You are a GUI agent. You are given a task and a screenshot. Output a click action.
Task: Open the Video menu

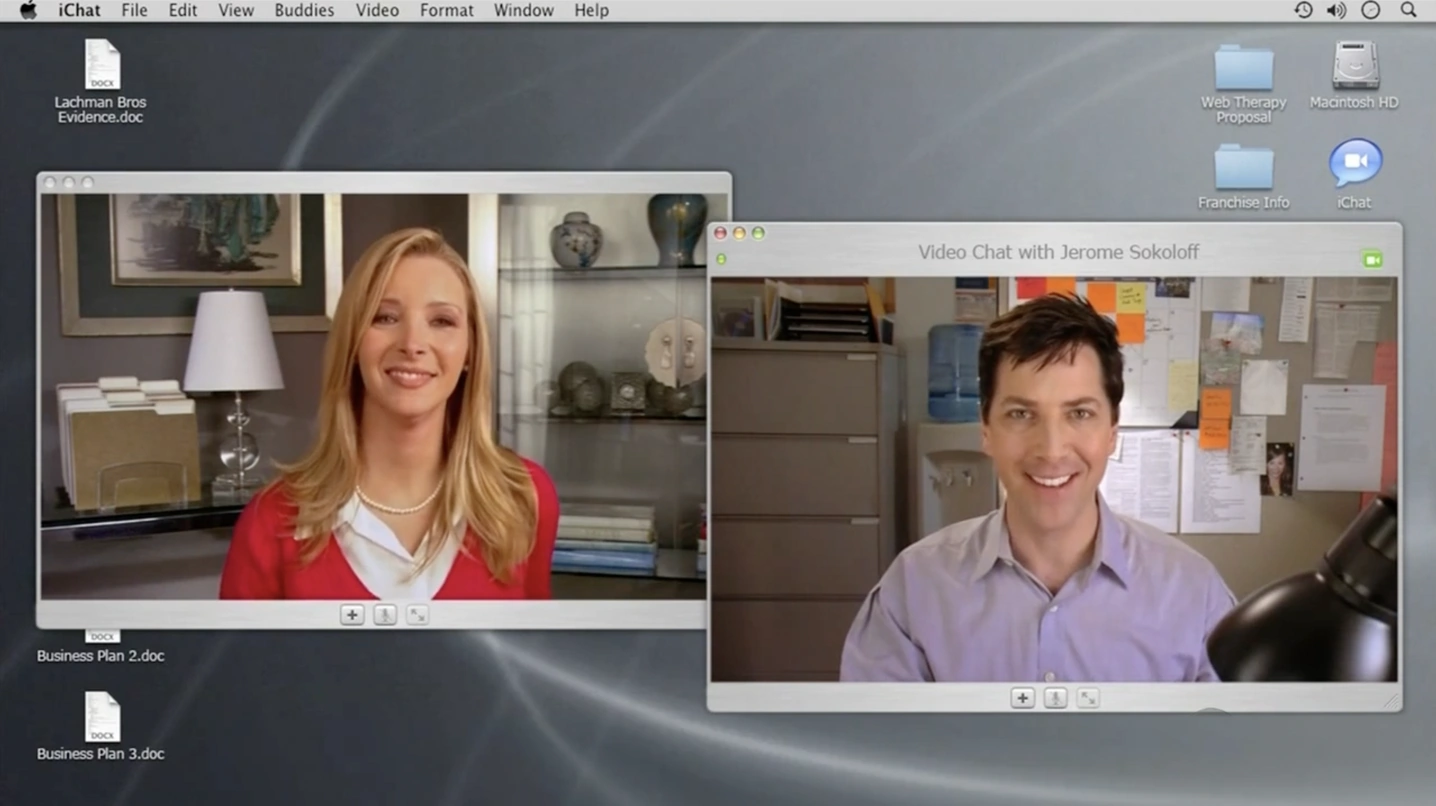click(377, 10)
